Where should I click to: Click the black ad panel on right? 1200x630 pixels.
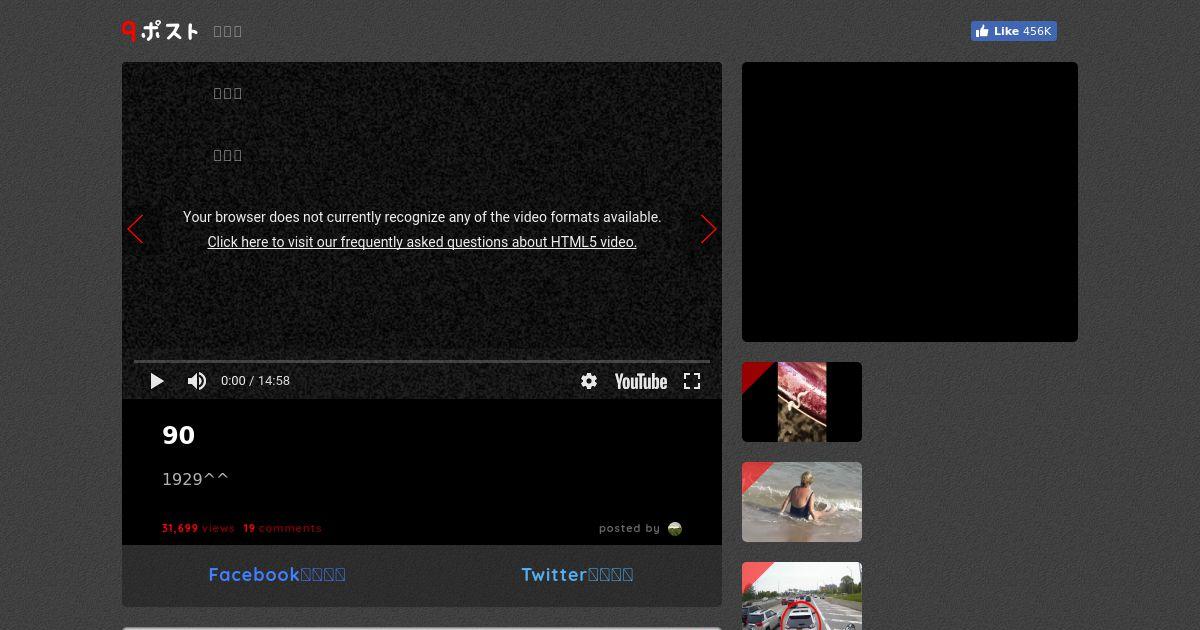click(x=910, y=202)
